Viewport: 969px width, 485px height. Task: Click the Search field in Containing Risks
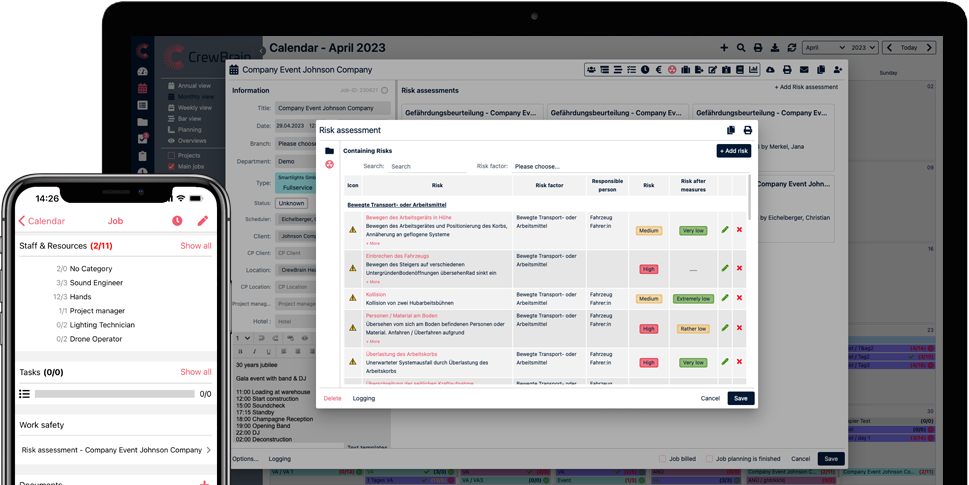coord(425,167)
